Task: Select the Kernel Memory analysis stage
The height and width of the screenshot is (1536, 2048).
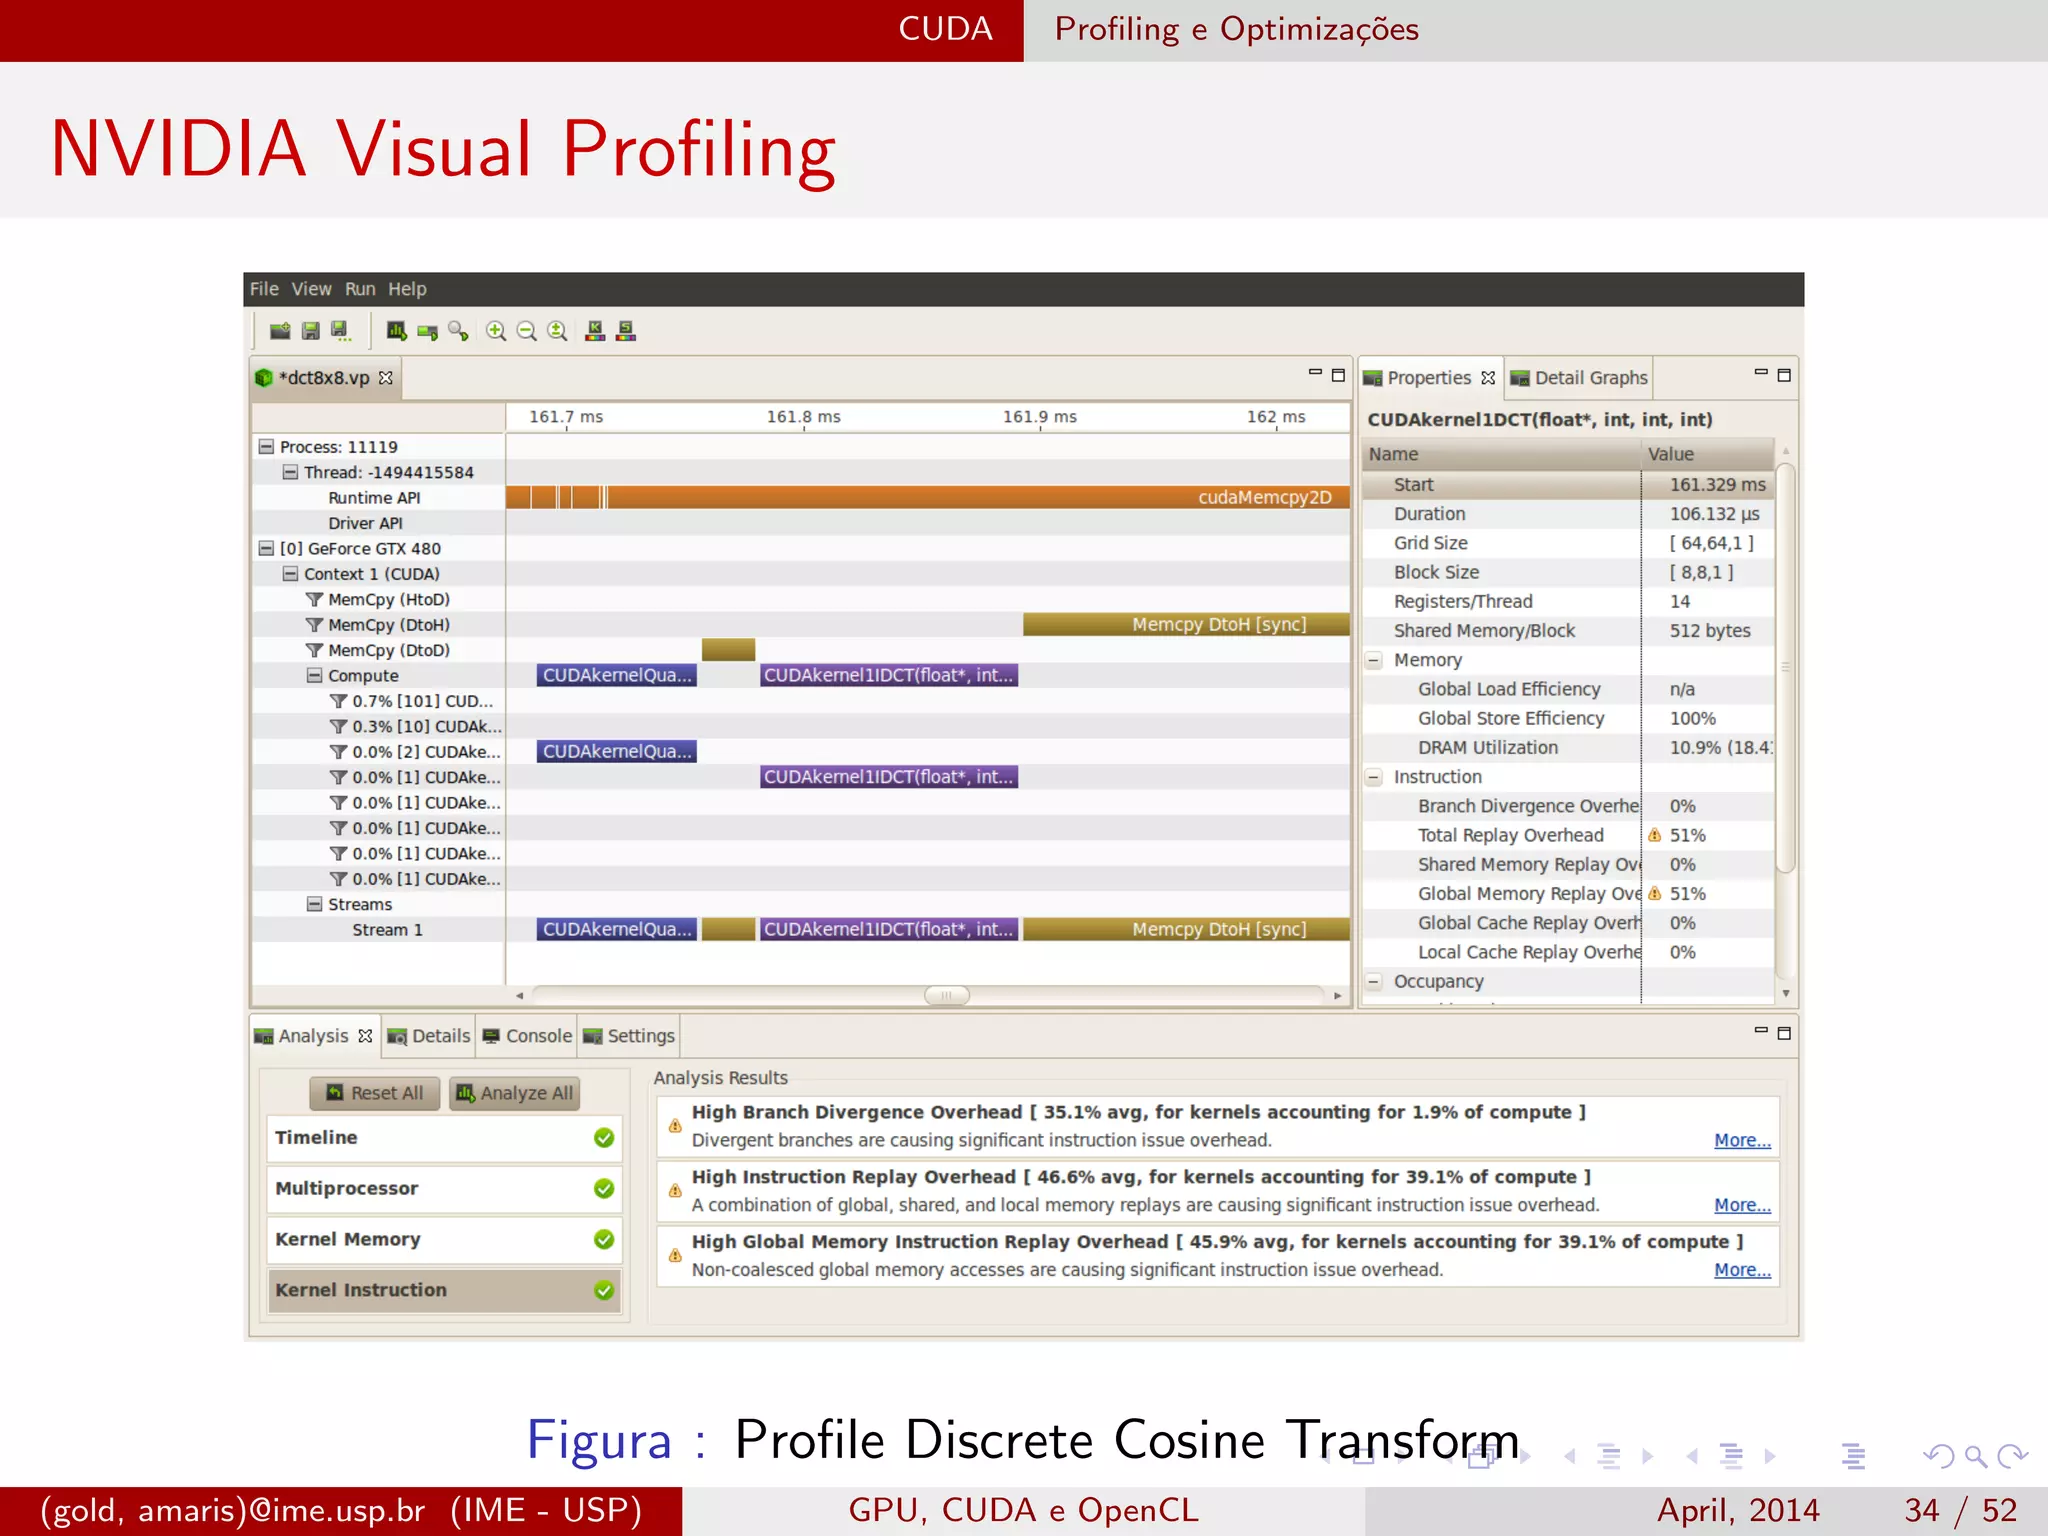Action: tap(444, 1240)
